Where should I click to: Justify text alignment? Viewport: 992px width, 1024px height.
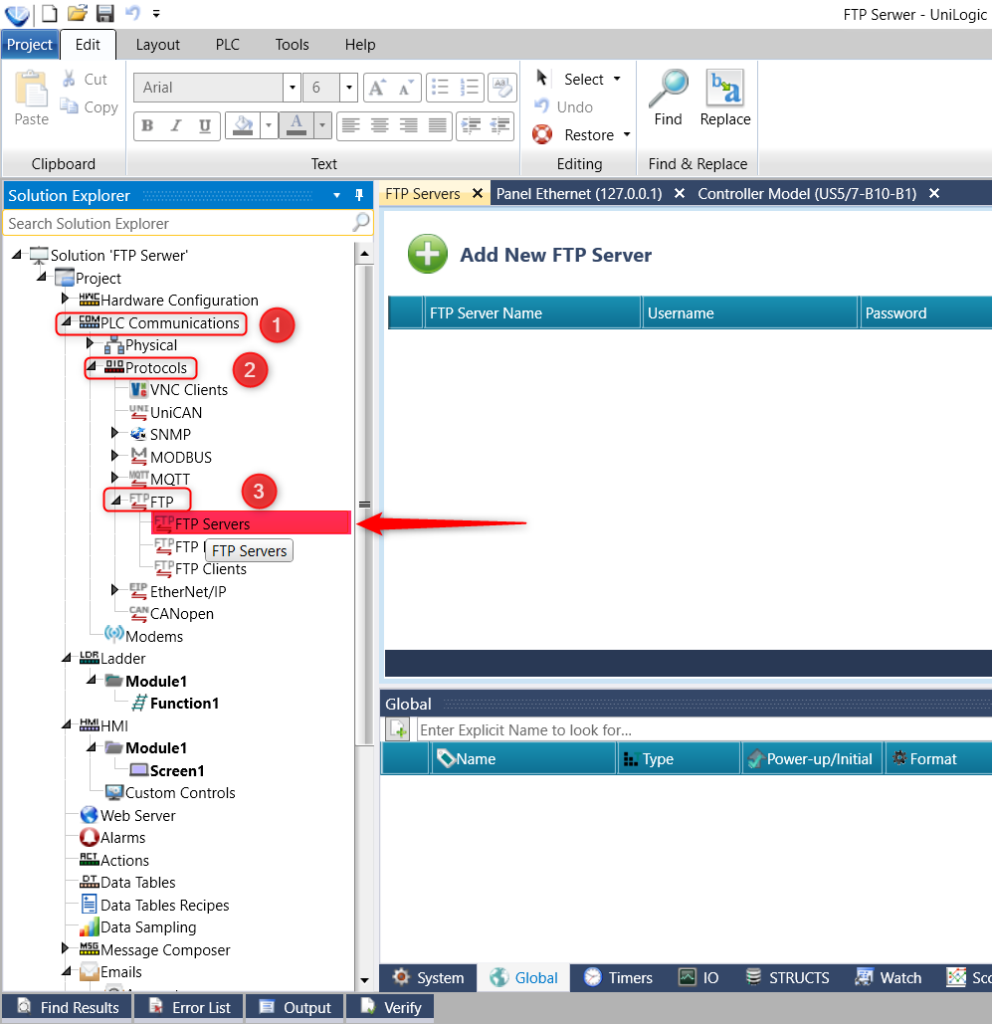point(438,125)
